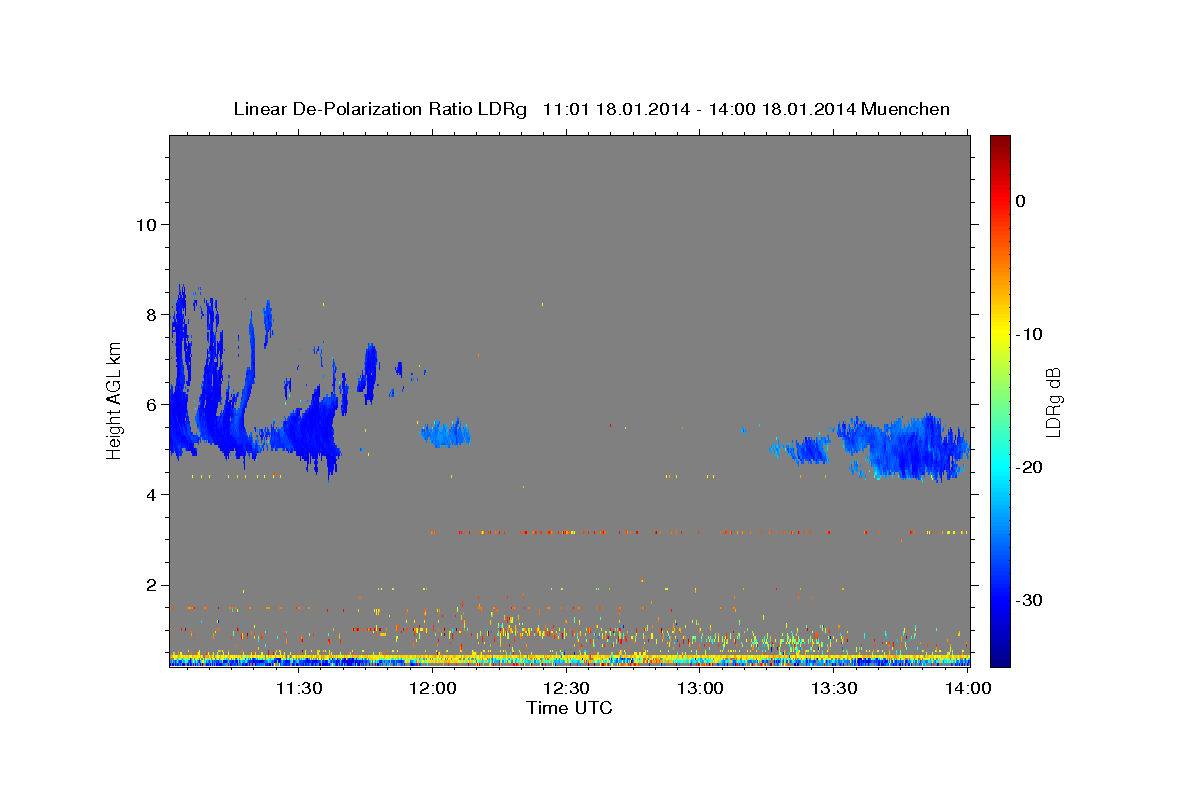Click the height tick label 8
The image size is (1200, 800).
(151, 314)
